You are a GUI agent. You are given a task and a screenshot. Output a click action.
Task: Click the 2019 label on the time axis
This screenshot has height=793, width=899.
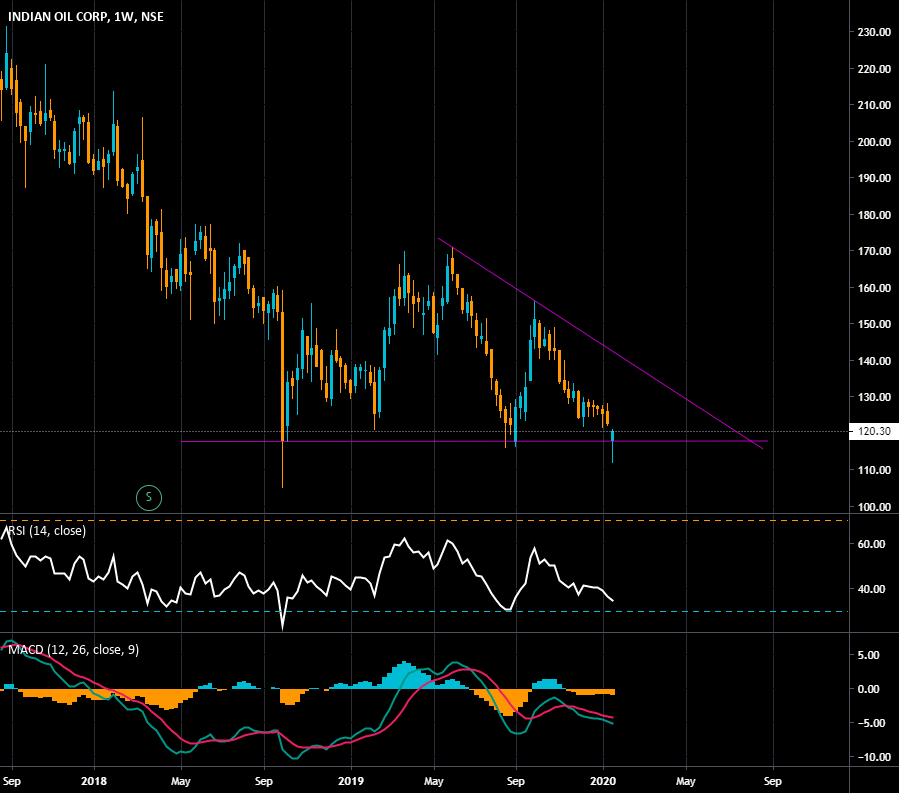pos(350,779)
